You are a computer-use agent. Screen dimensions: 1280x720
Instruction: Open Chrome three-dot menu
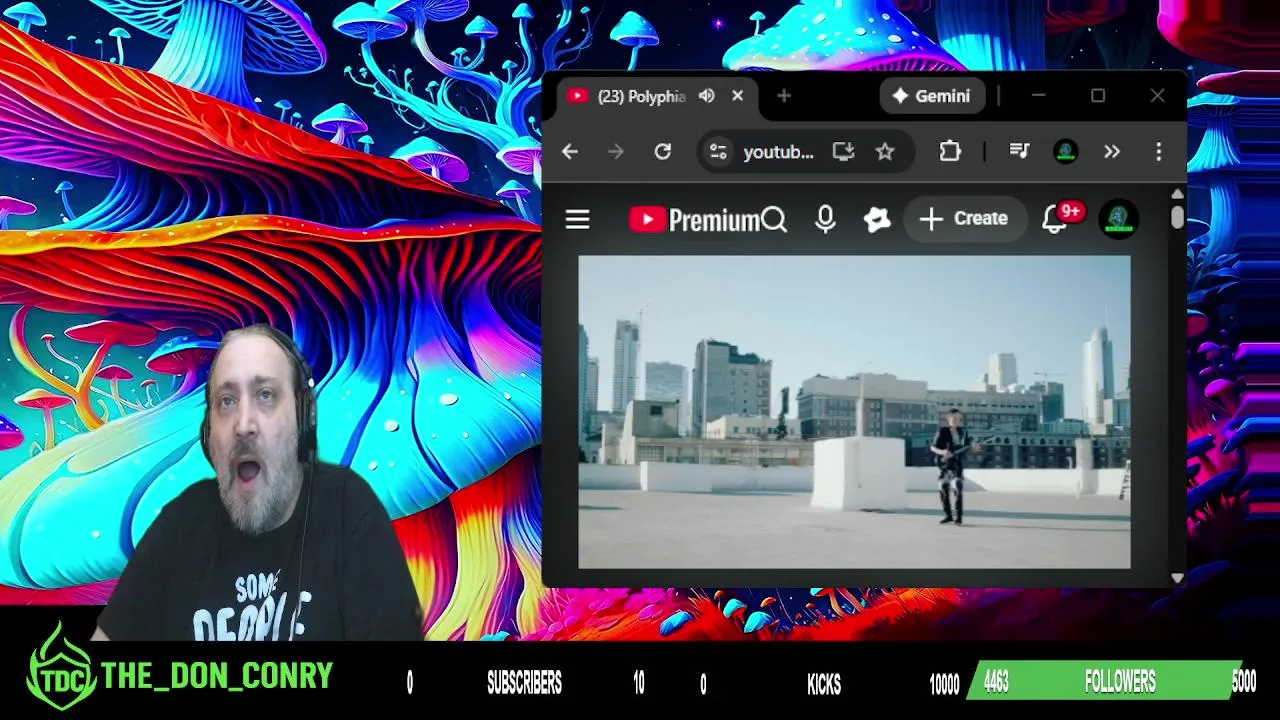[x=1159, y=151]
